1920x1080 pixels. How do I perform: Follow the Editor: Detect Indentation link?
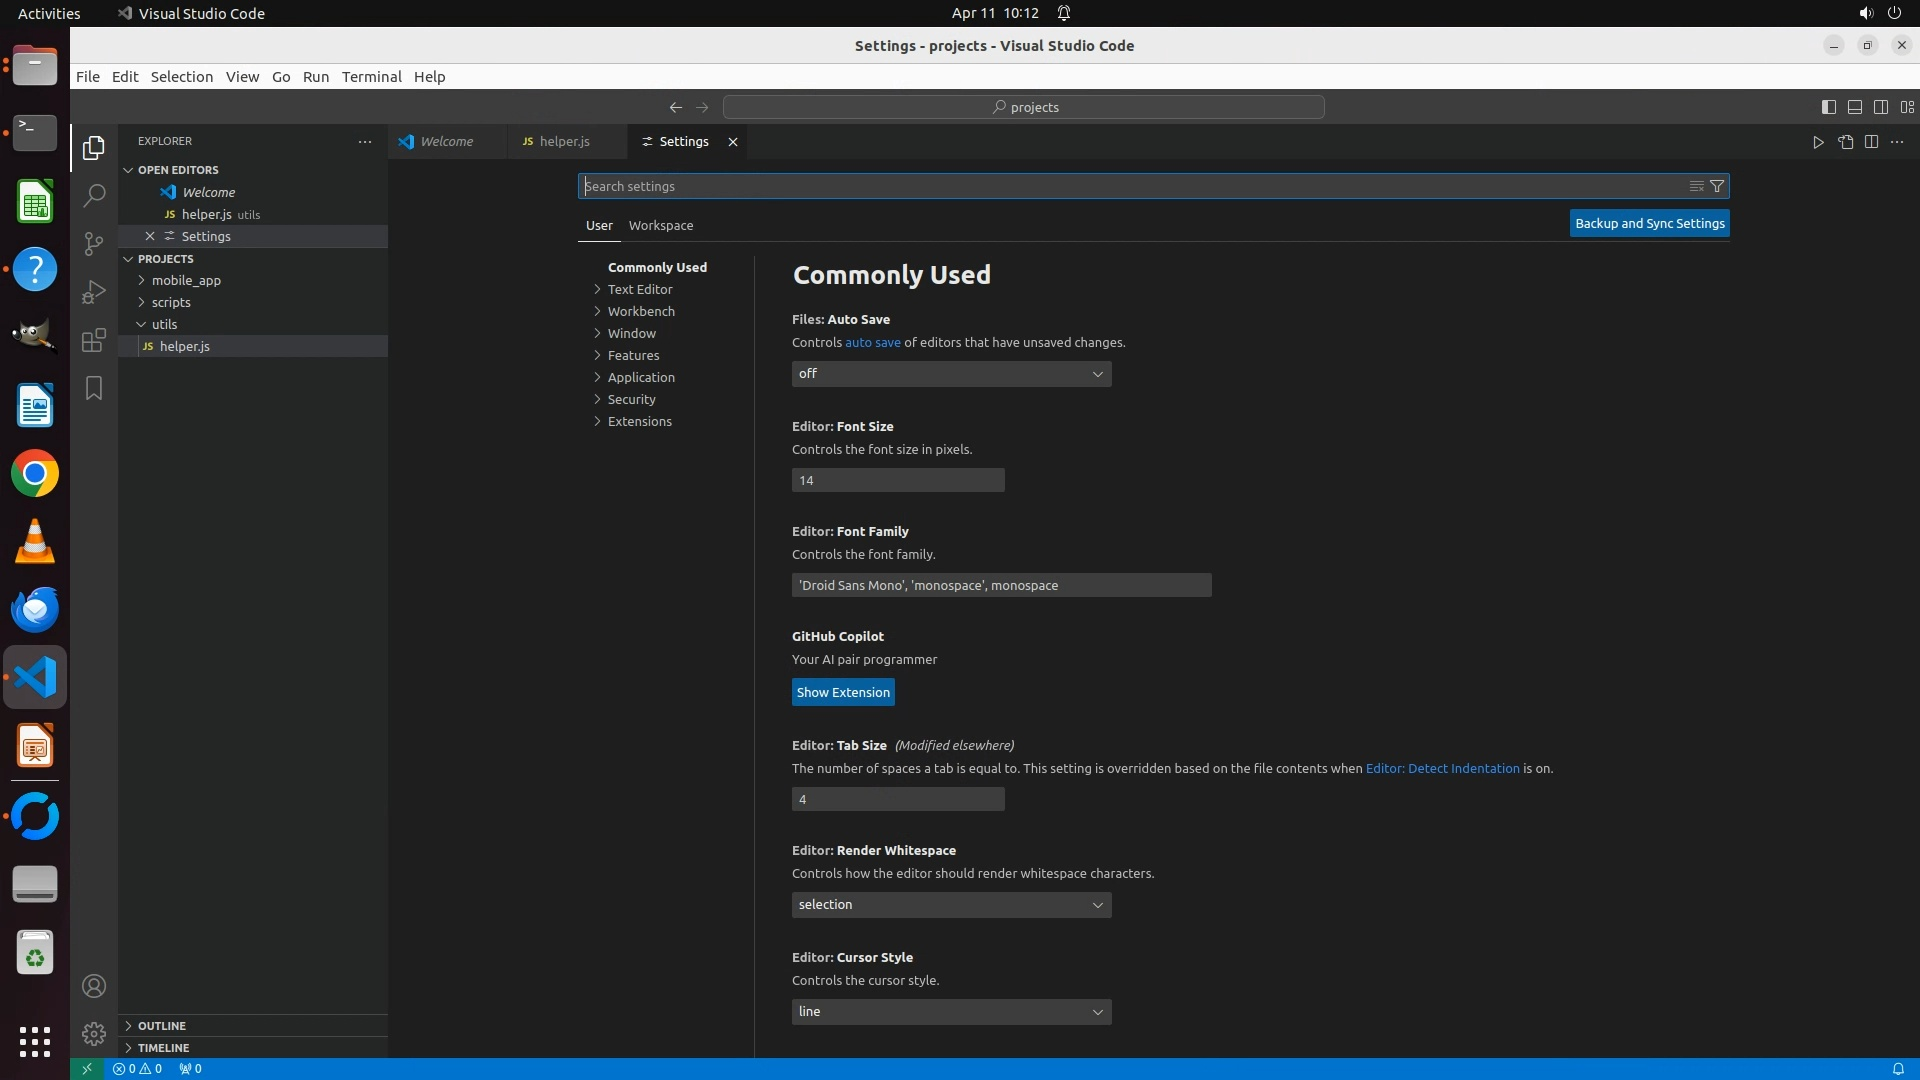point(1442,769)
